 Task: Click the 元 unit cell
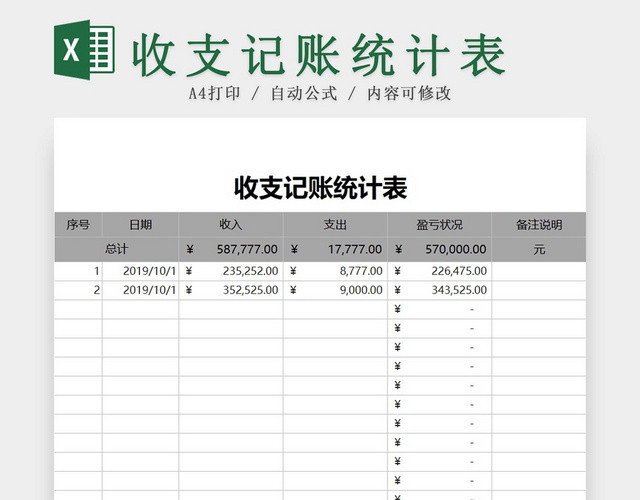click(x=539, y=249)
